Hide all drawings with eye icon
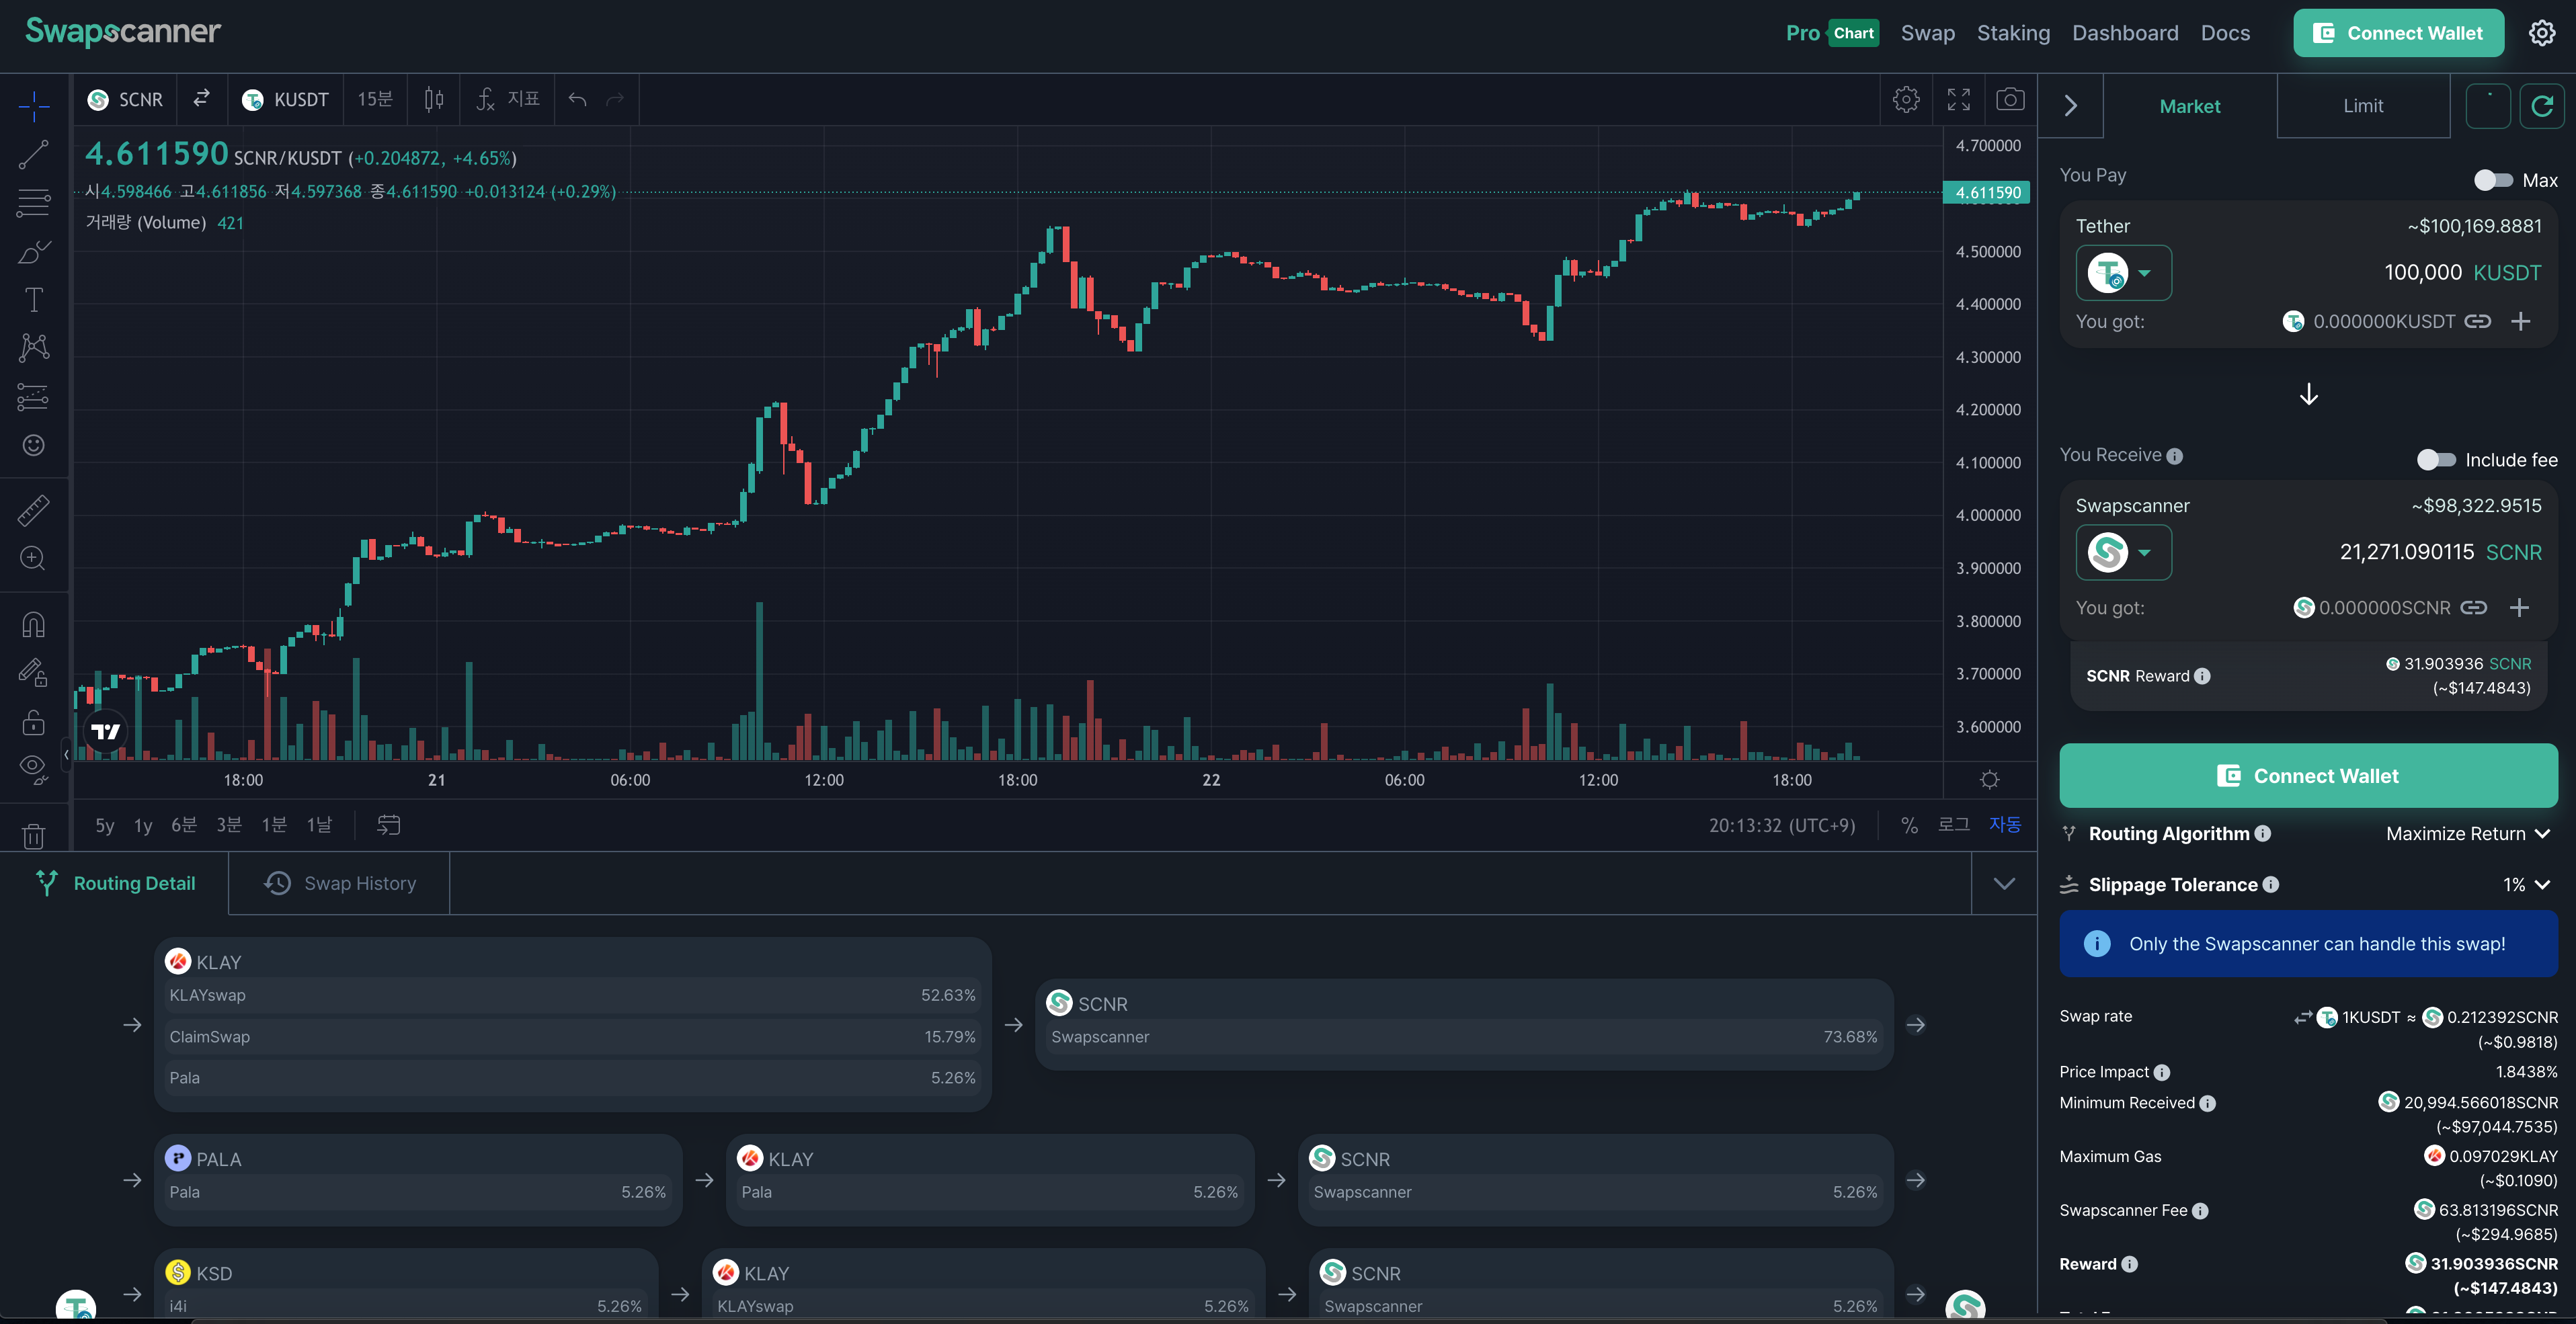The width and height of the screenshot is (2576, 1324). (x=34, y=768)
